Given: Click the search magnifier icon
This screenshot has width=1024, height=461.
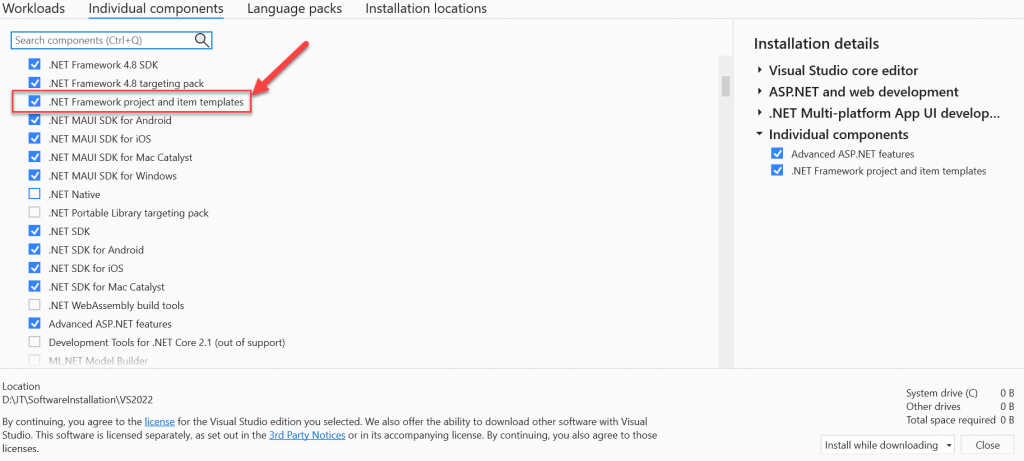Looking at the screenshot, I should click(x=202, y=40).
